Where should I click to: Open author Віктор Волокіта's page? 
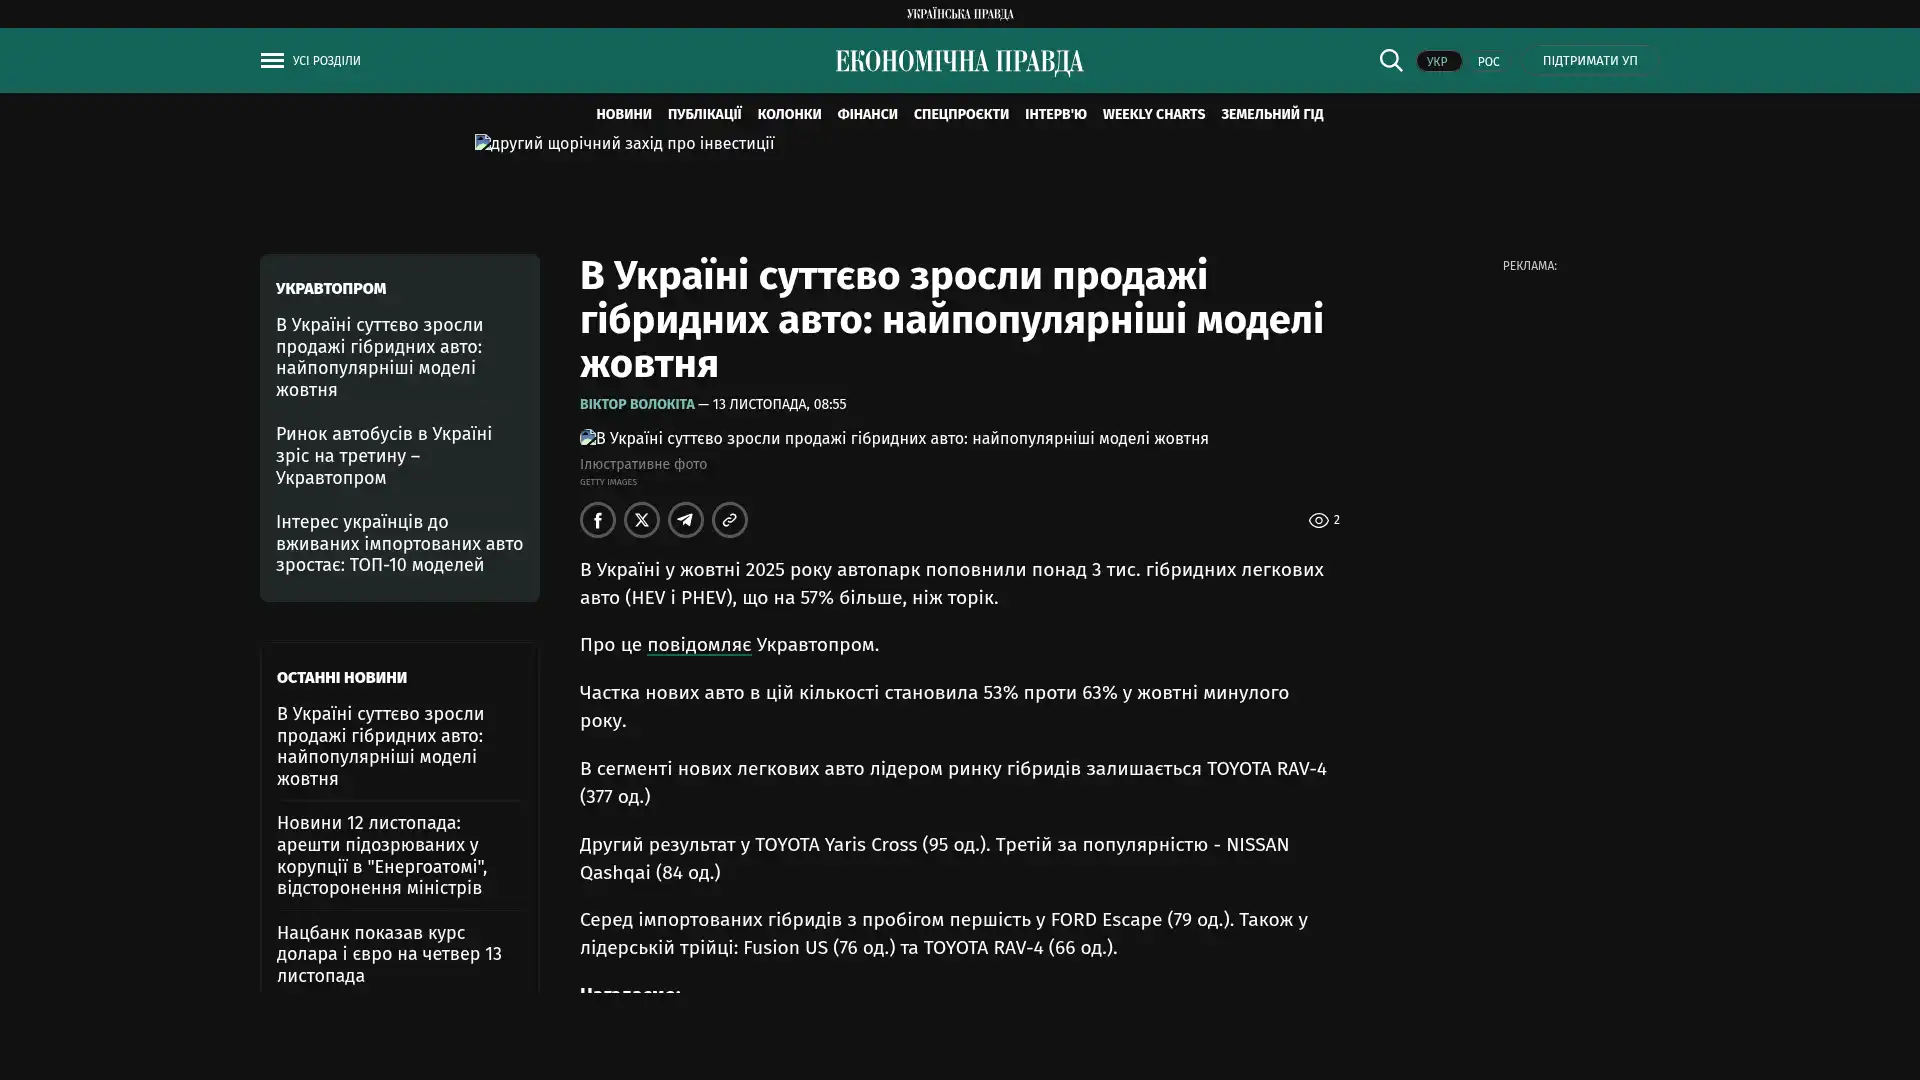coord(637,405)
